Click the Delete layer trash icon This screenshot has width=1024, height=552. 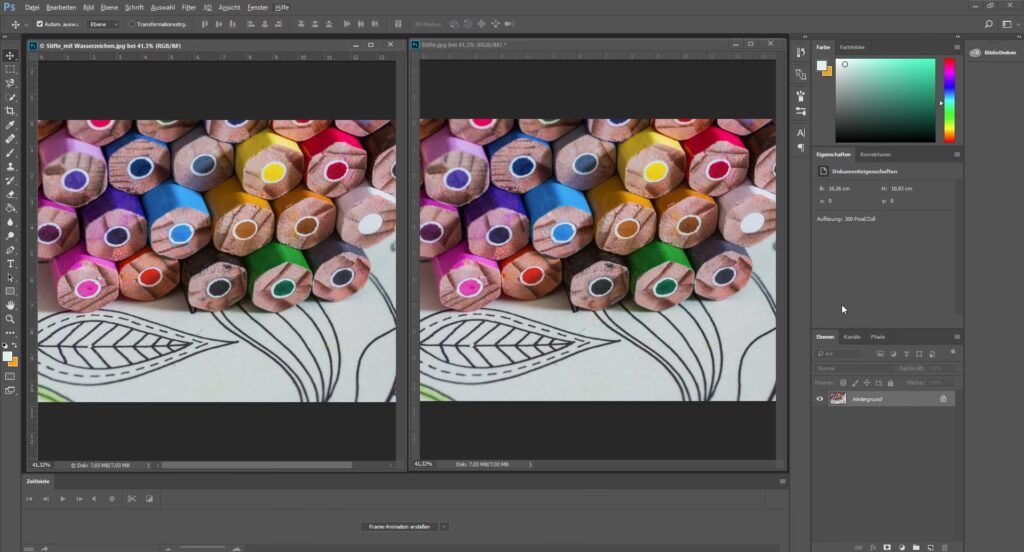(945, 547)
